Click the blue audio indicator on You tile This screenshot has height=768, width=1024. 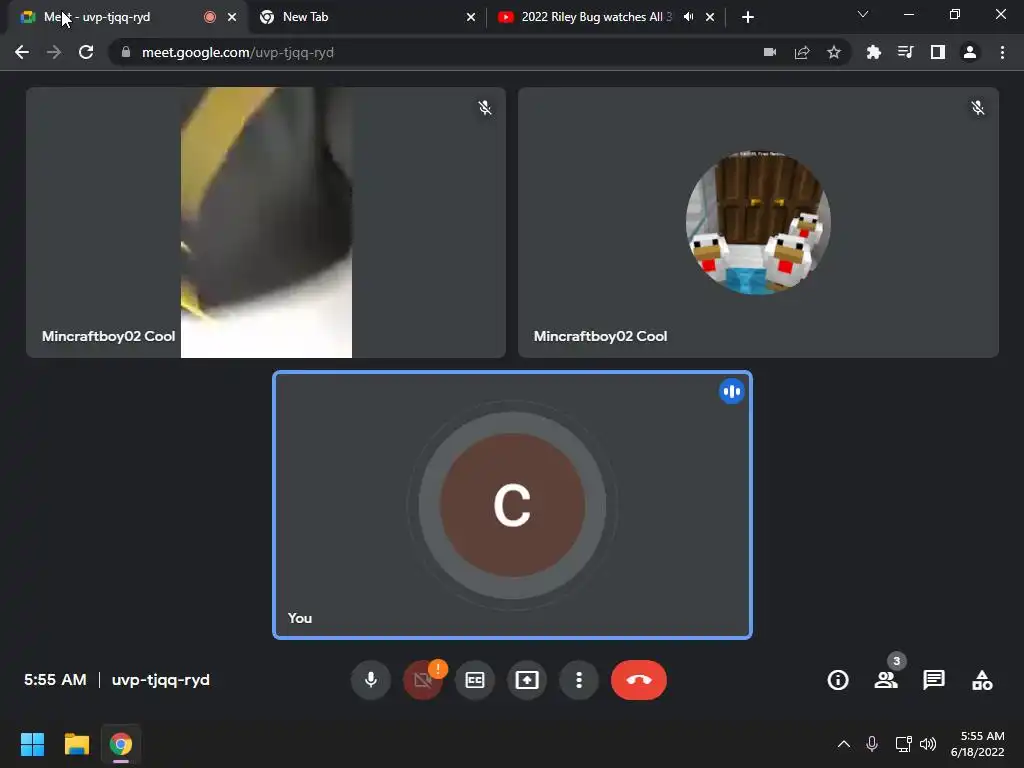pos(731,391)
